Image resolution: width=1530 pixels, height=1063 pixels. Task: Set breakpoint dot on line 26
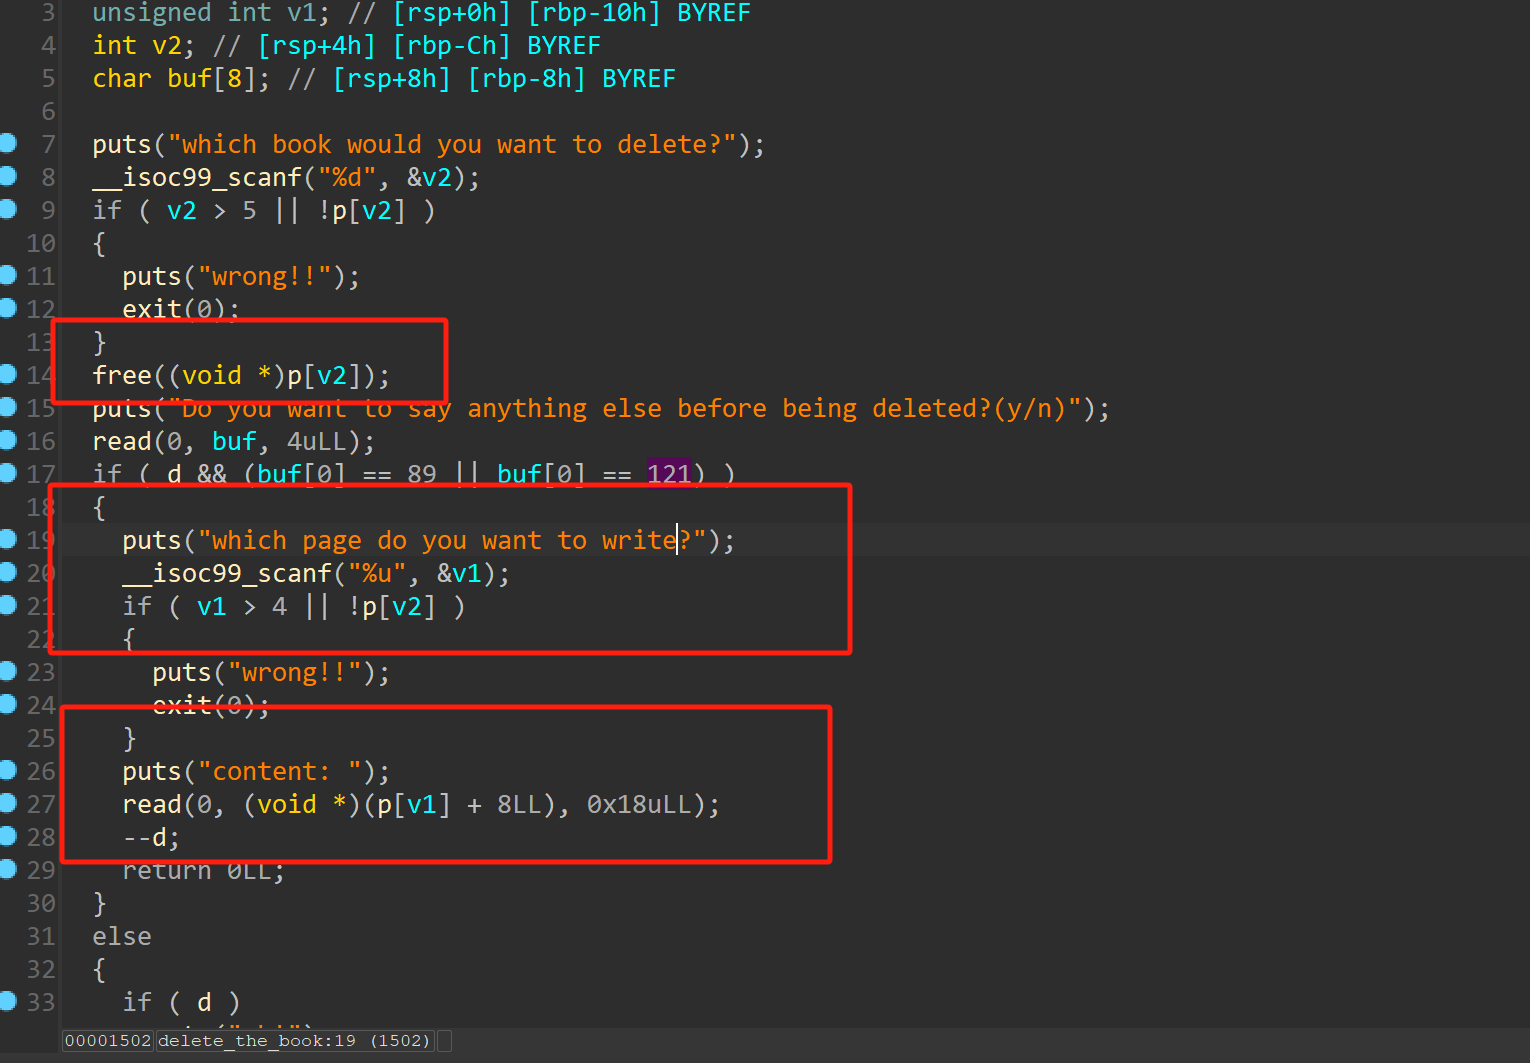coord(8,770)
